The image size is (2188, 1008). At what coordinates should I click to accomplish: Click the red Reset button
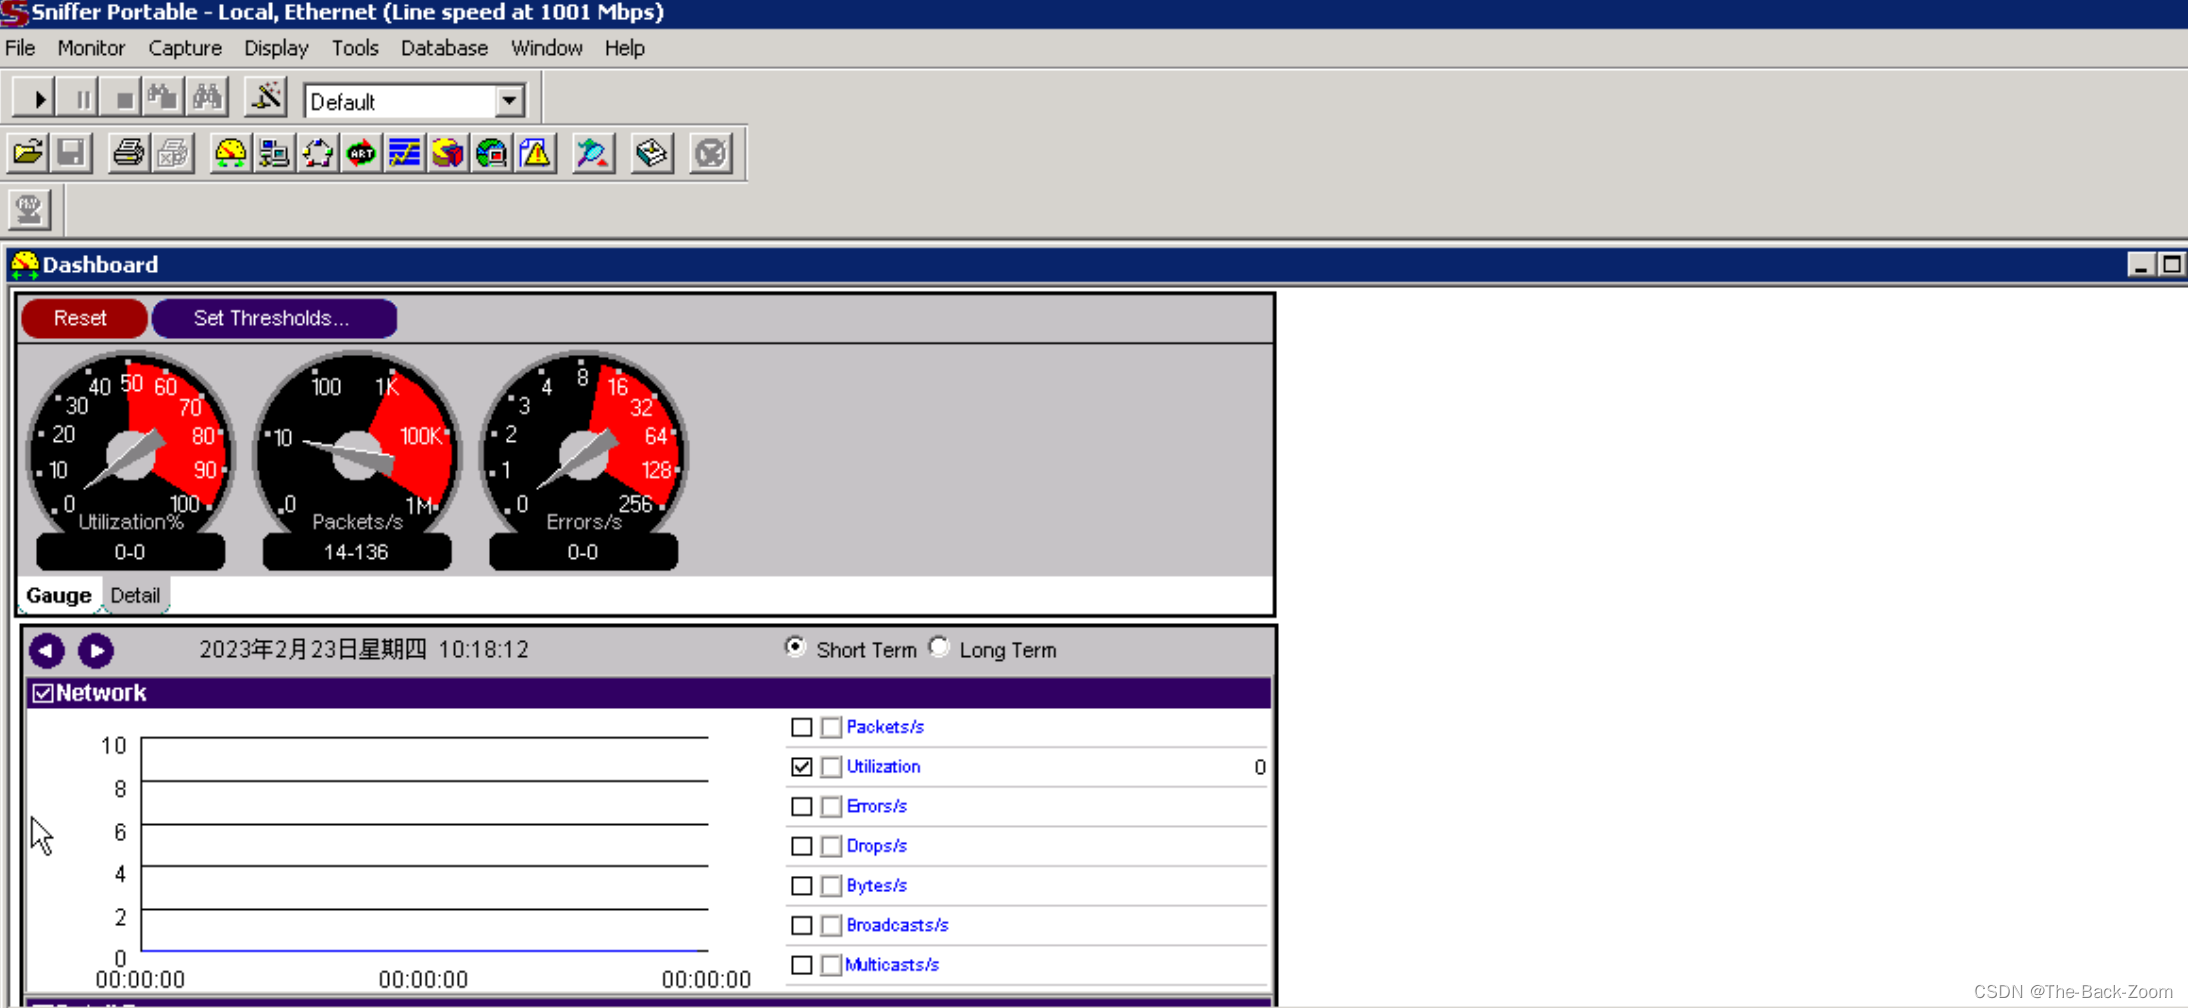[x=83, y=318]
